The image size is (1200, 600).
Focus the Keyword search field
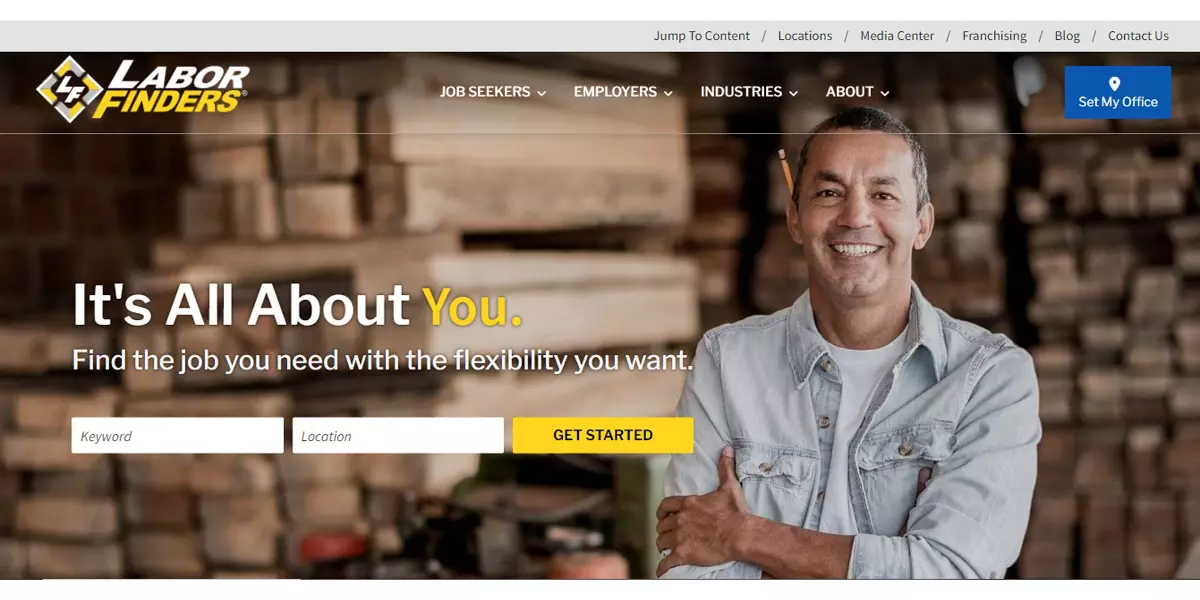point(178,435)
